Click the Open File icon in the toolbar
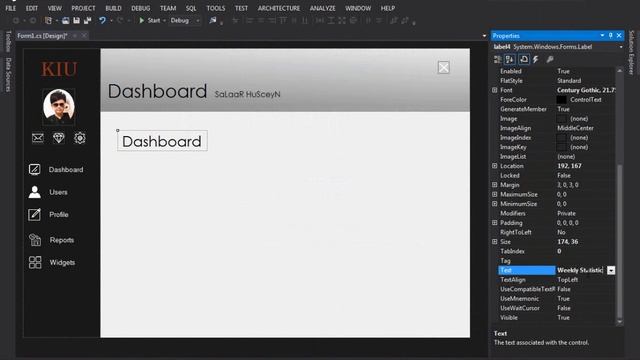Image resolution: width=640 pixels, height=360 pixels. click(65, 20)
